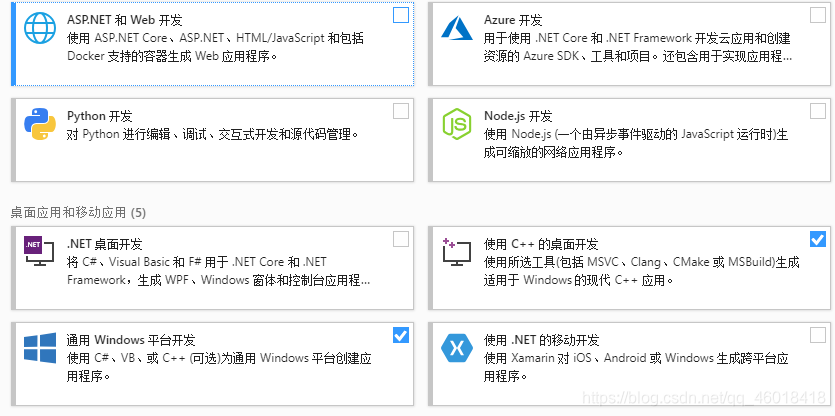
Task: Select the ASP.NET 和 Web 开发 title
Action: coord(125,20)
